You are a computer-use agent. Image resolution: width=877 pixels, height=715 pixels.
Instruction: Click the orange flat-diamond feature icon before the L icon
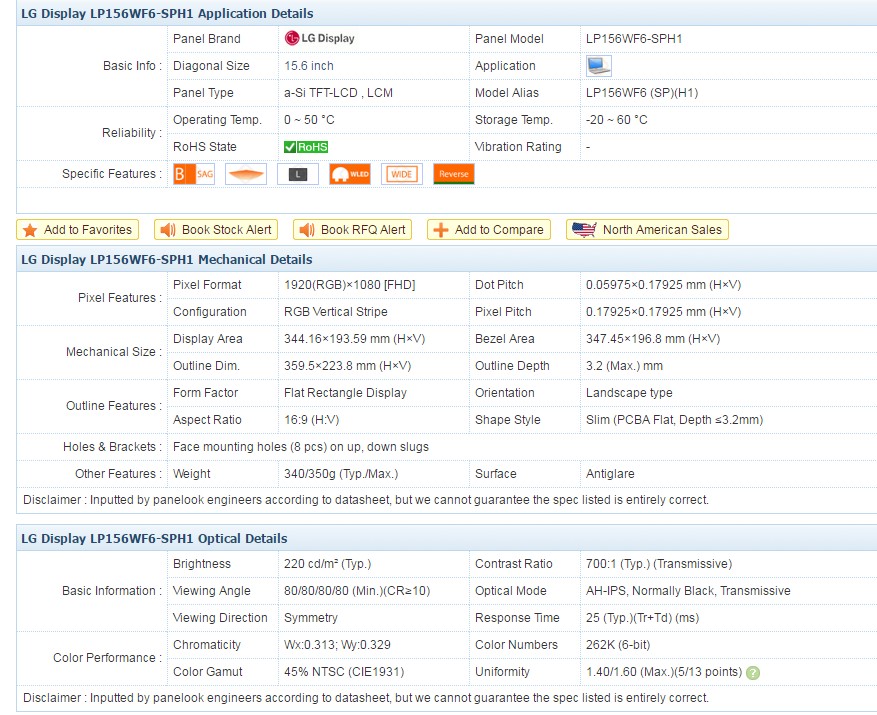coord(246,174)
